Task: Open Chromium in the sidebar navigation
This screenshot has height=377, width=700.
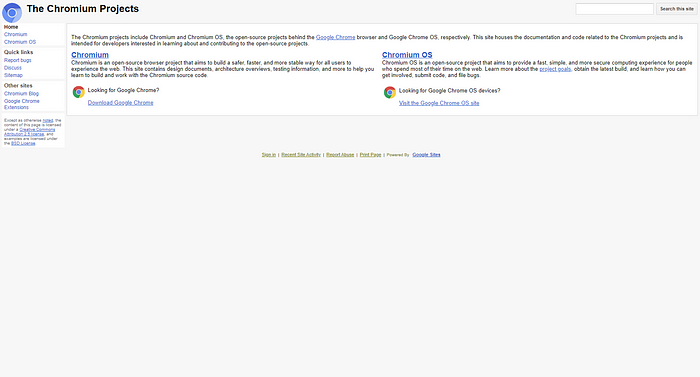Action: [x=16, y=34]
